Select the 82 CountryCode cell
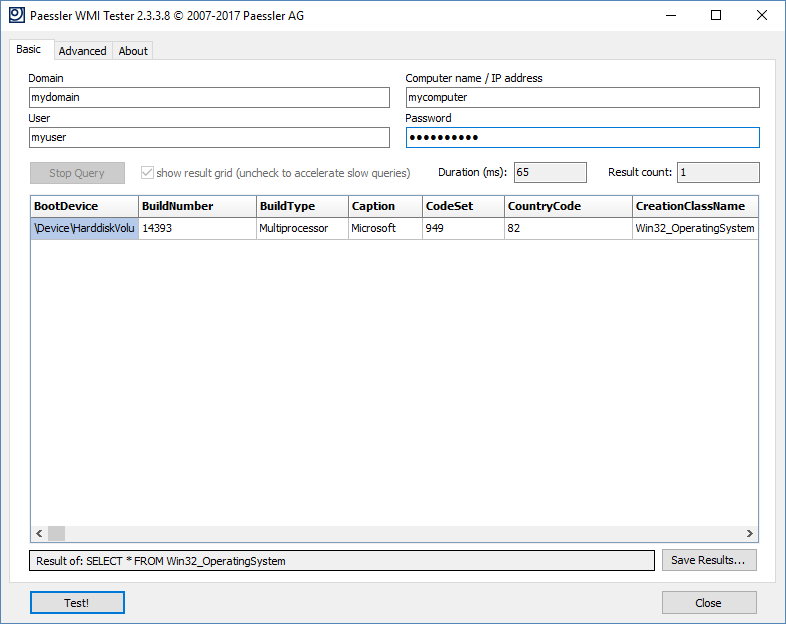Screen dimensions: 786x624 [x=568, y=229]
